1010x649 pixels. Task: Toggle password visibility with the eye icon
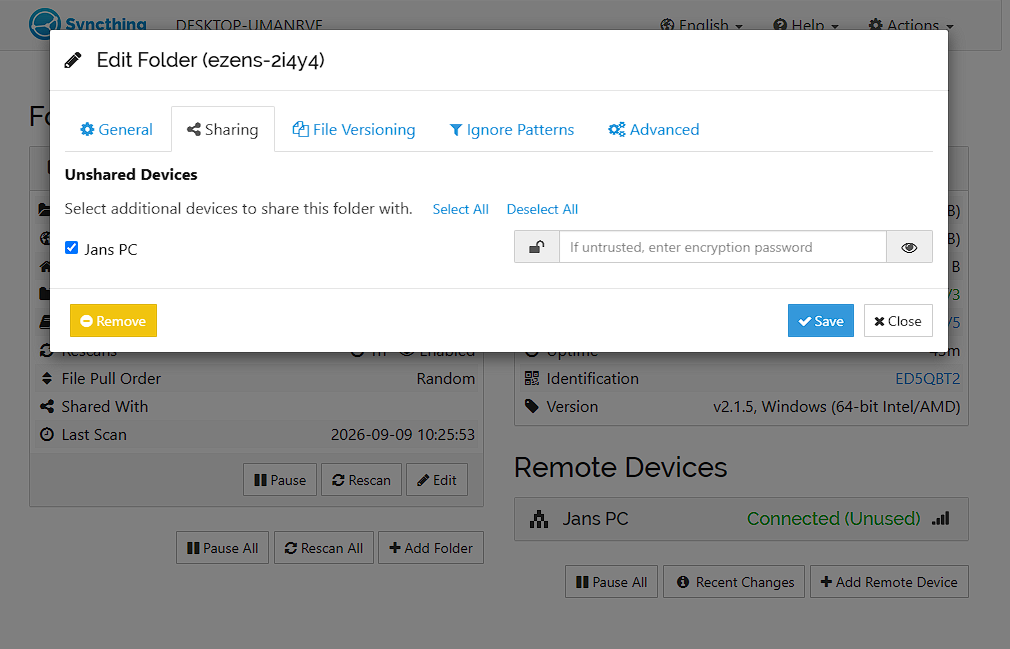tap(909, 247)
